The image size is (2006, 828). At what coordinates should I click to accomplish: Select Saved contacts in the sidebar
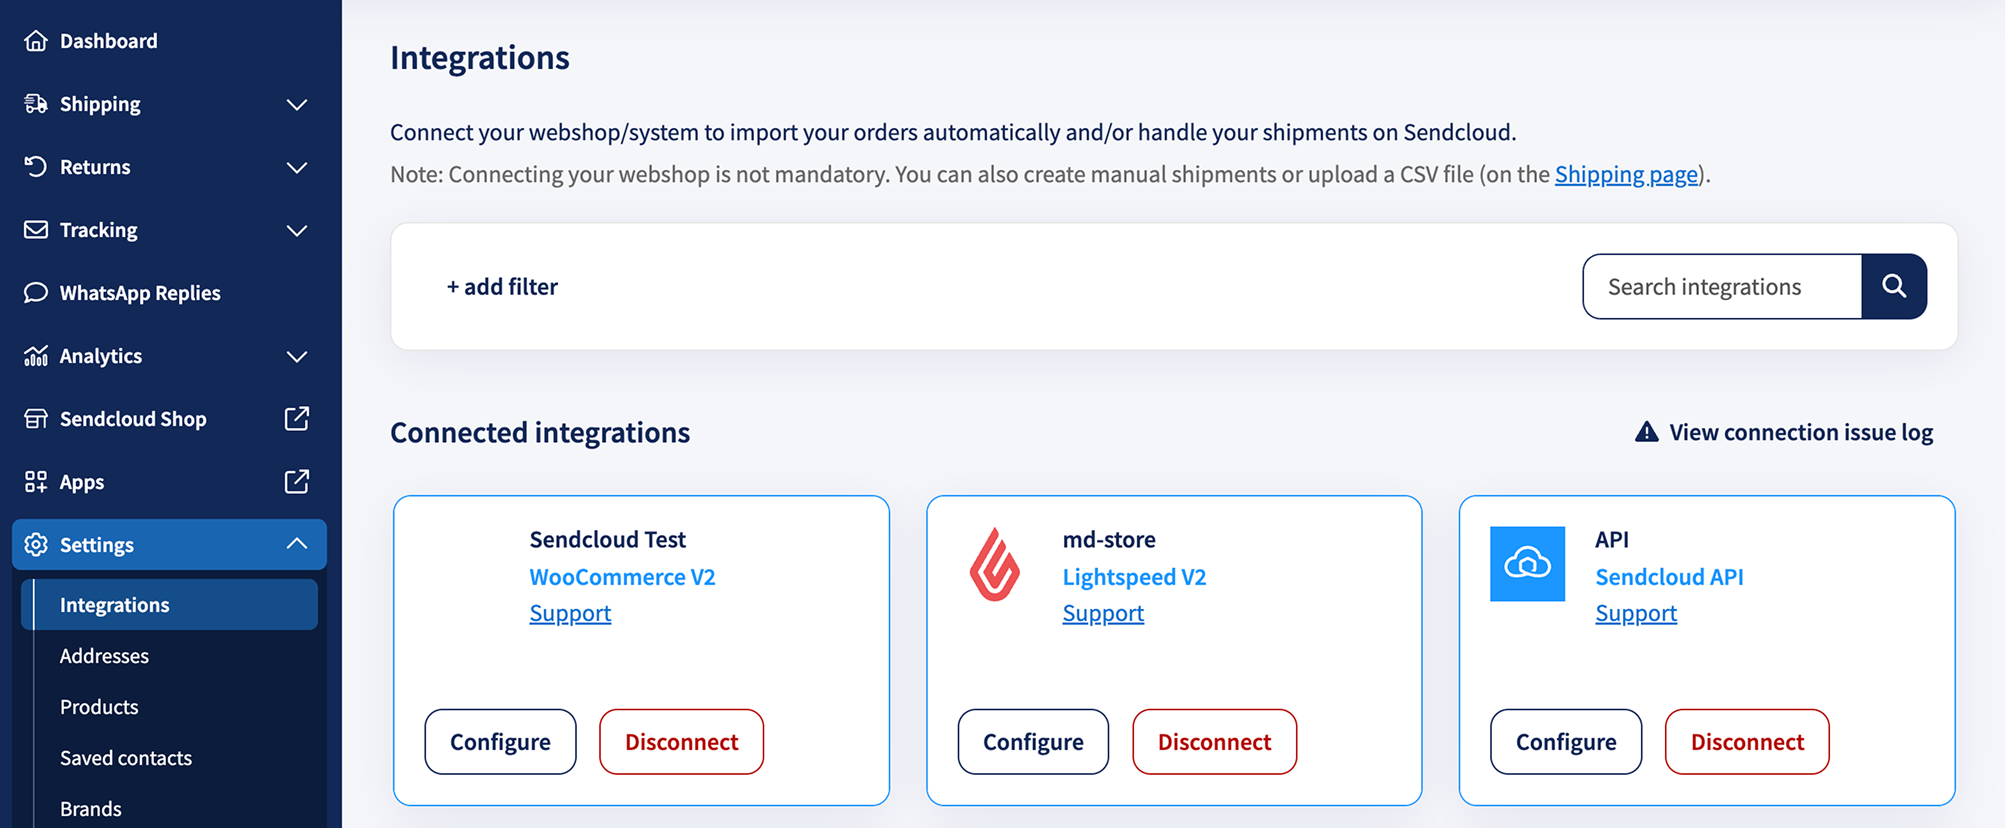pyautogui.click(x=126, y=758)
